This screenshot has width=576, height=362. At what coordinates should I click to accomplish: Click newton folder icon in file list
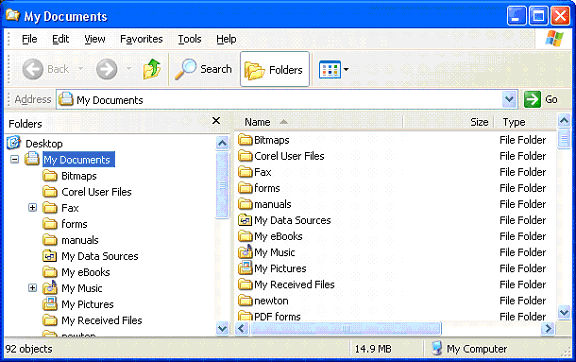pyautogui.click(x=245, y=301)
